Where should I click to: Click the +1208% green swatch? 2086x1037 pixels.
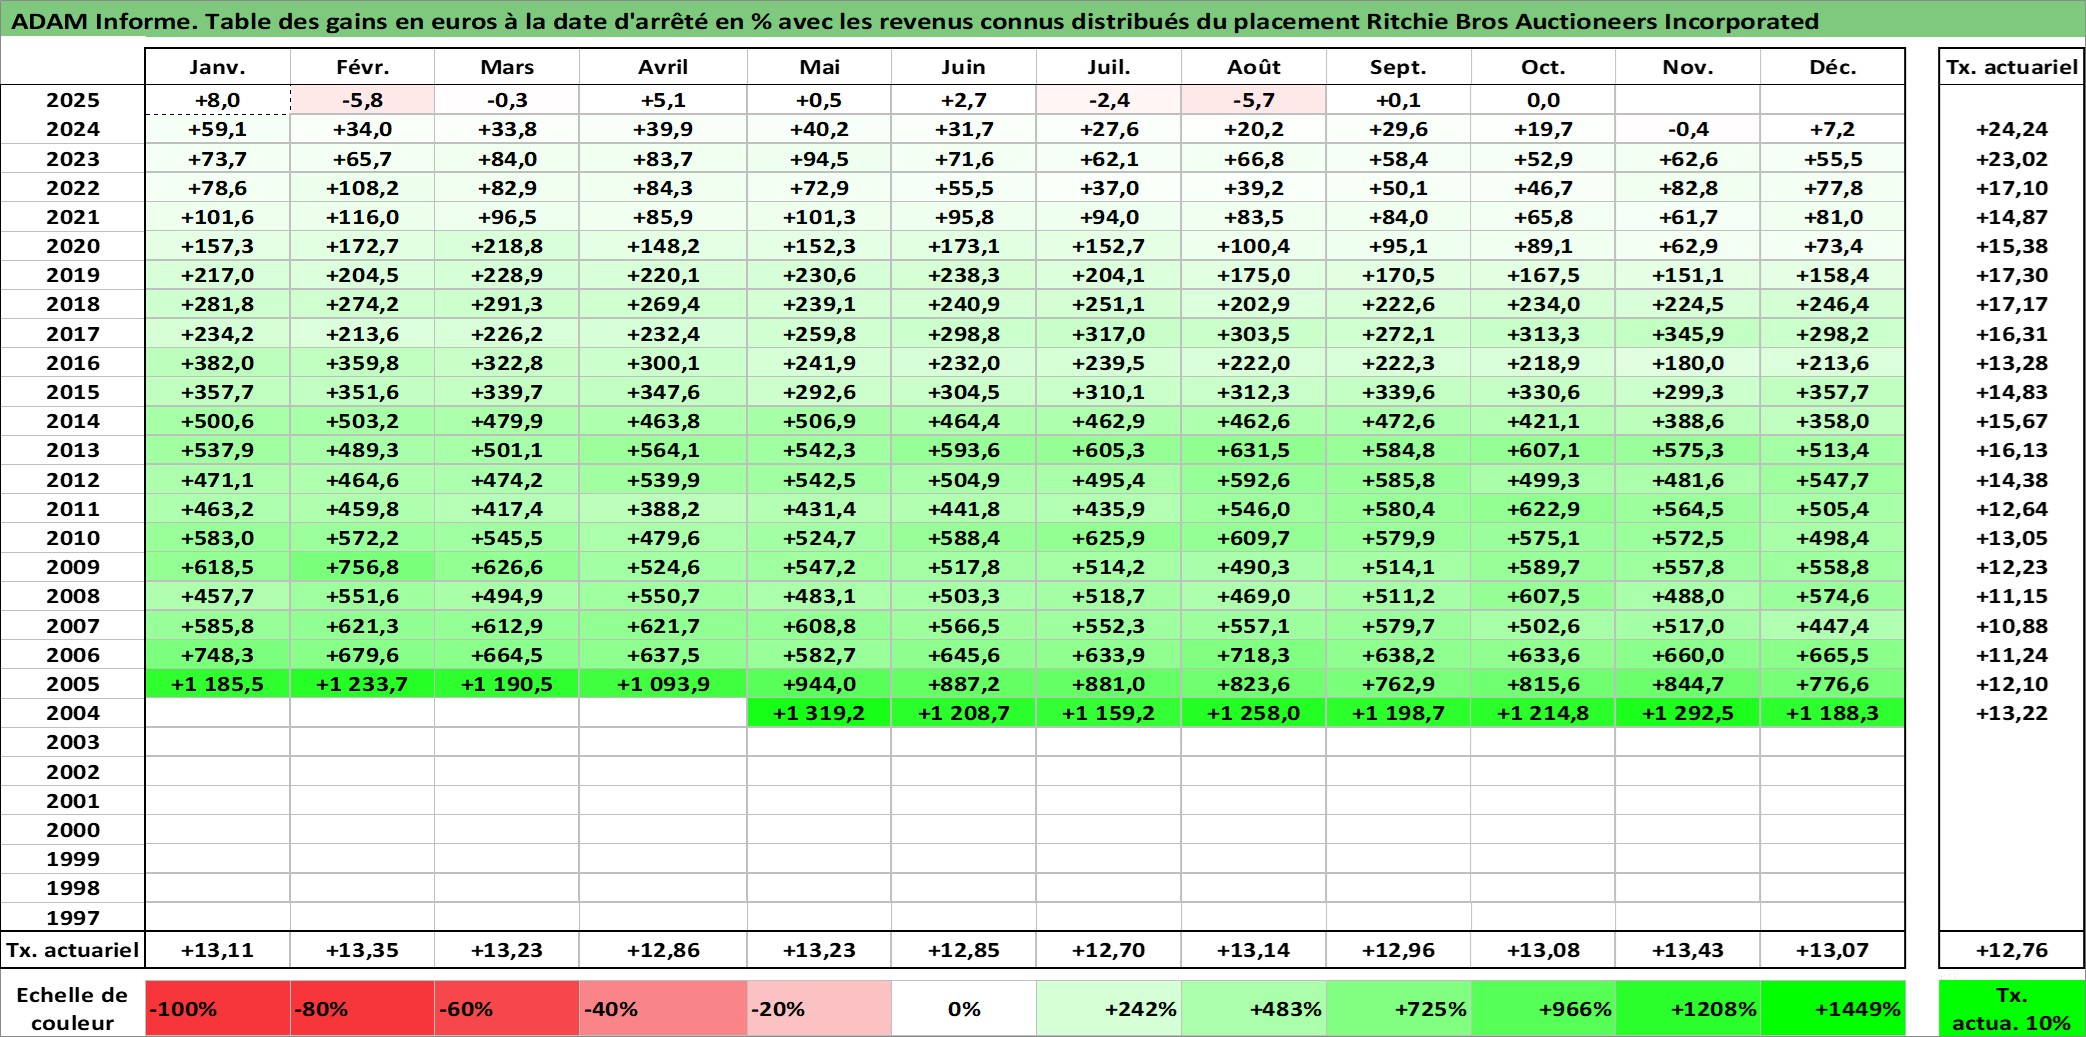click(1688, 1008)
